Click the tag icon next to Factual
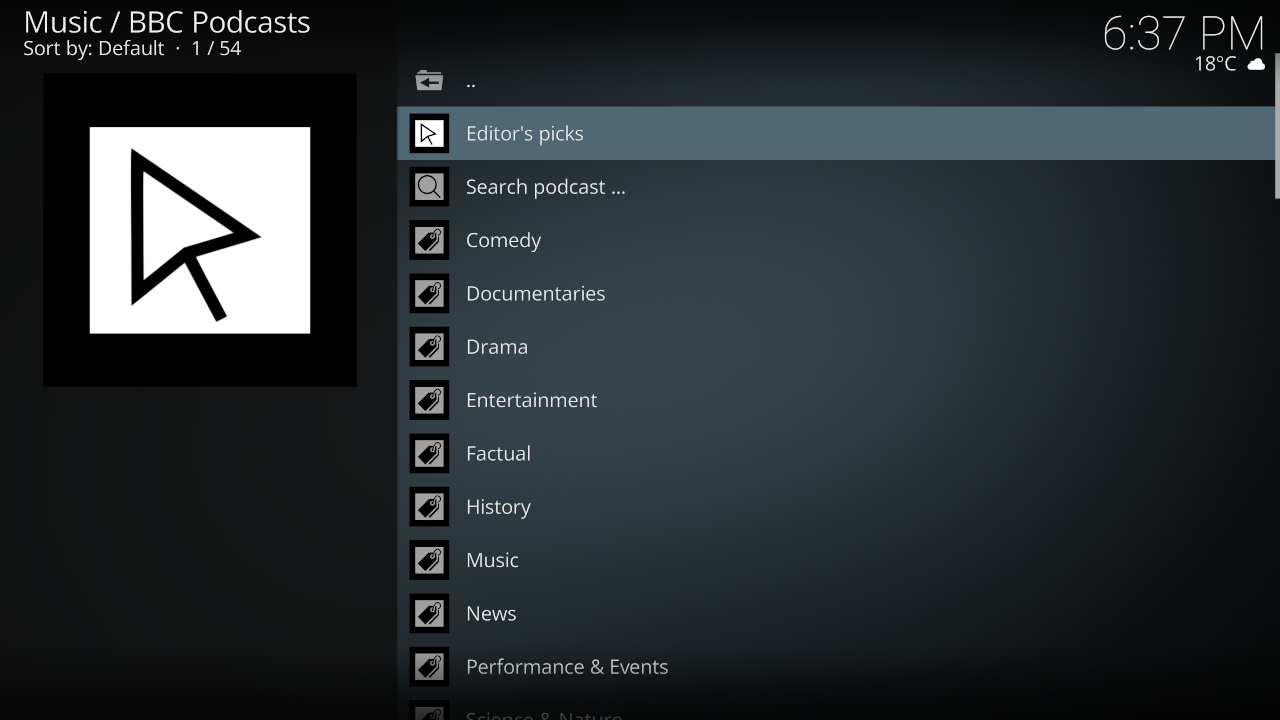Viewport: 1280px width, 720px height. (x=429, y=453)
